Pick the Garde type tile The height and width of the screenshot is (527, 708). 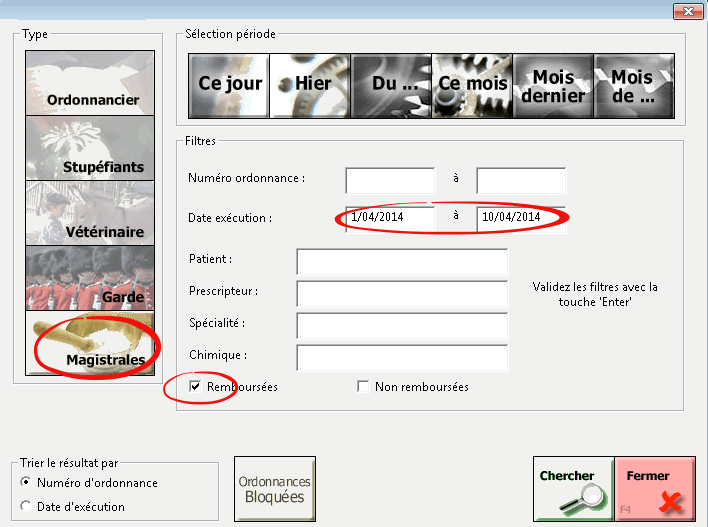click(x=90, y=278)
